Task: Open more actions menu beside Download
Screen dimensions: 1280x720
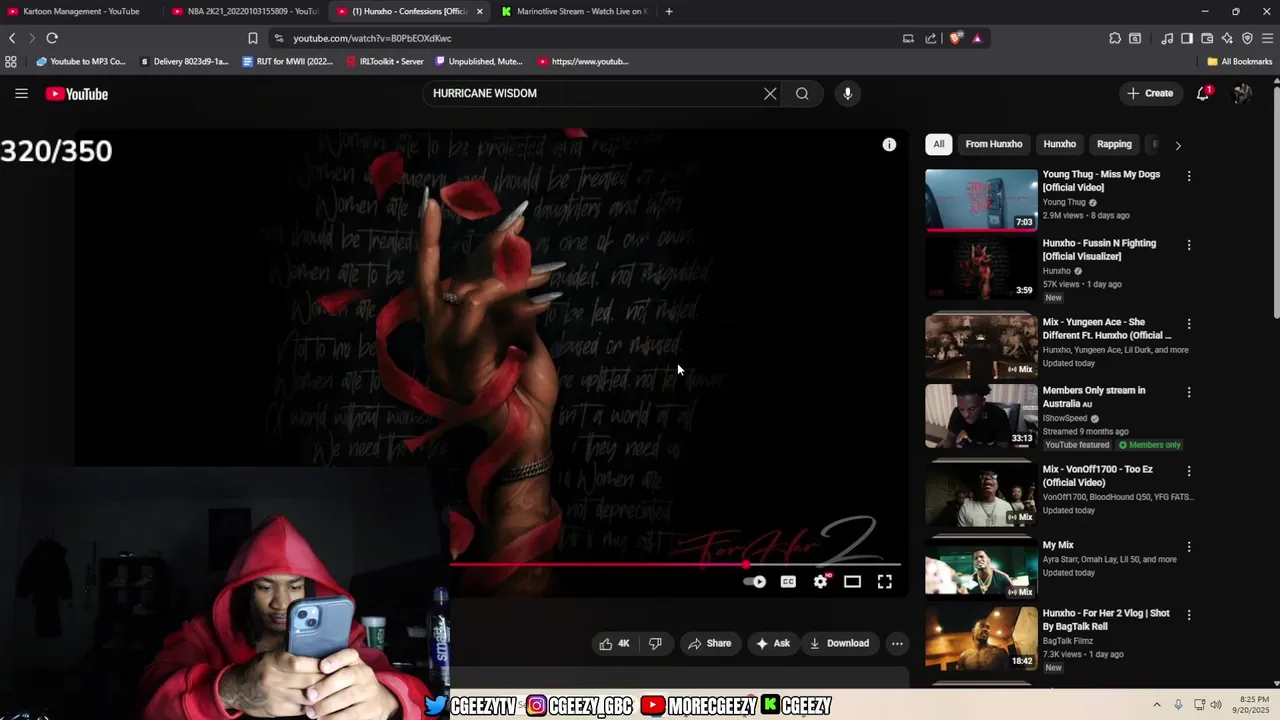Action: click(x=897, y=643)
